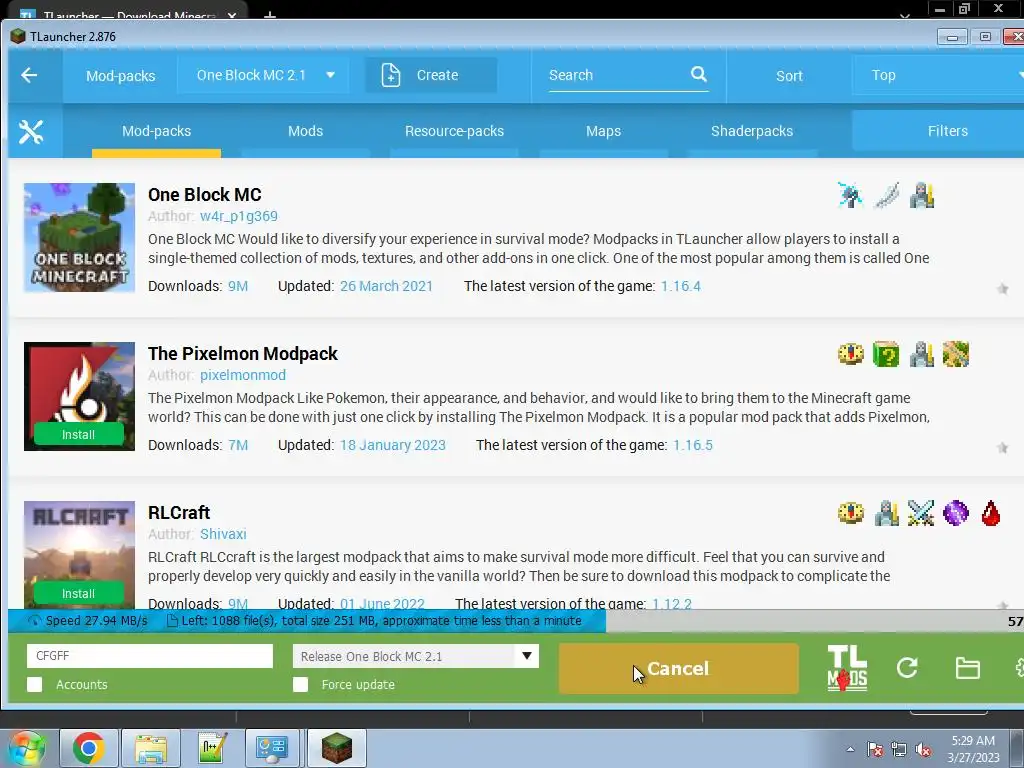
Task: Click the map category icon on Pixelmon row
Action: pyautogui.click(x=956, y=355)
